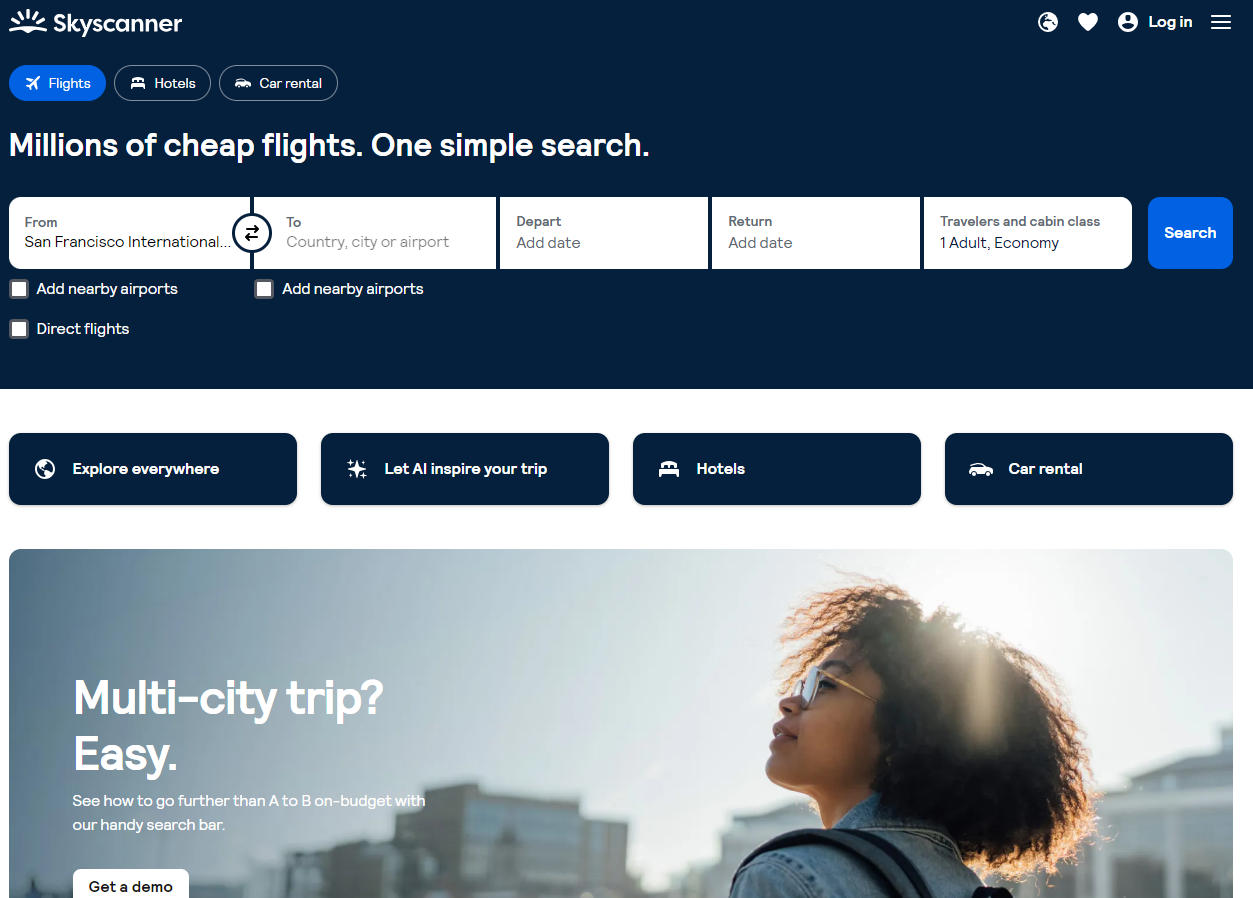The height and width of the screenshot is (898, 1253).
Task: Click the globe icon on Explore everywhere
Action: click(45, 469)
